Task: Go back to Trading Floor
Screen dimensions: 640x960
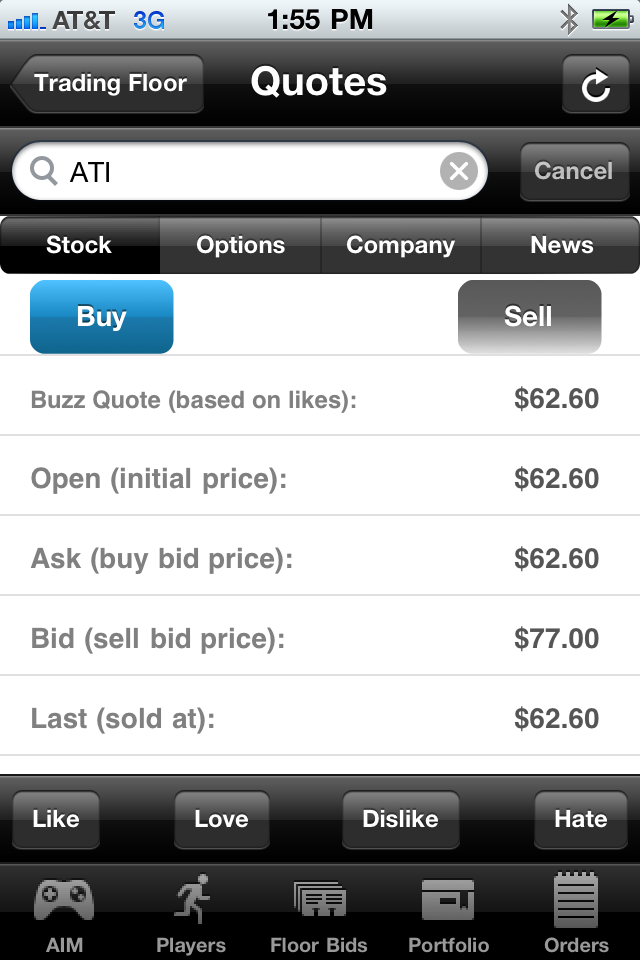Action: click(108, 83)
